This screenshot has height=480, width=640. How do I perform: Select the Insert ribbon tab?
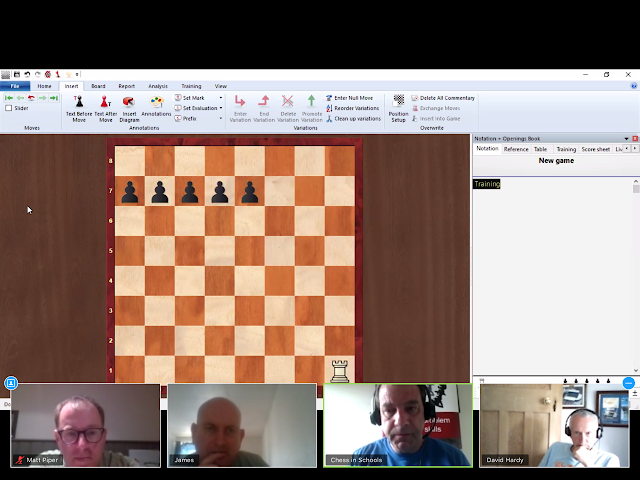[x=71, y=86]
